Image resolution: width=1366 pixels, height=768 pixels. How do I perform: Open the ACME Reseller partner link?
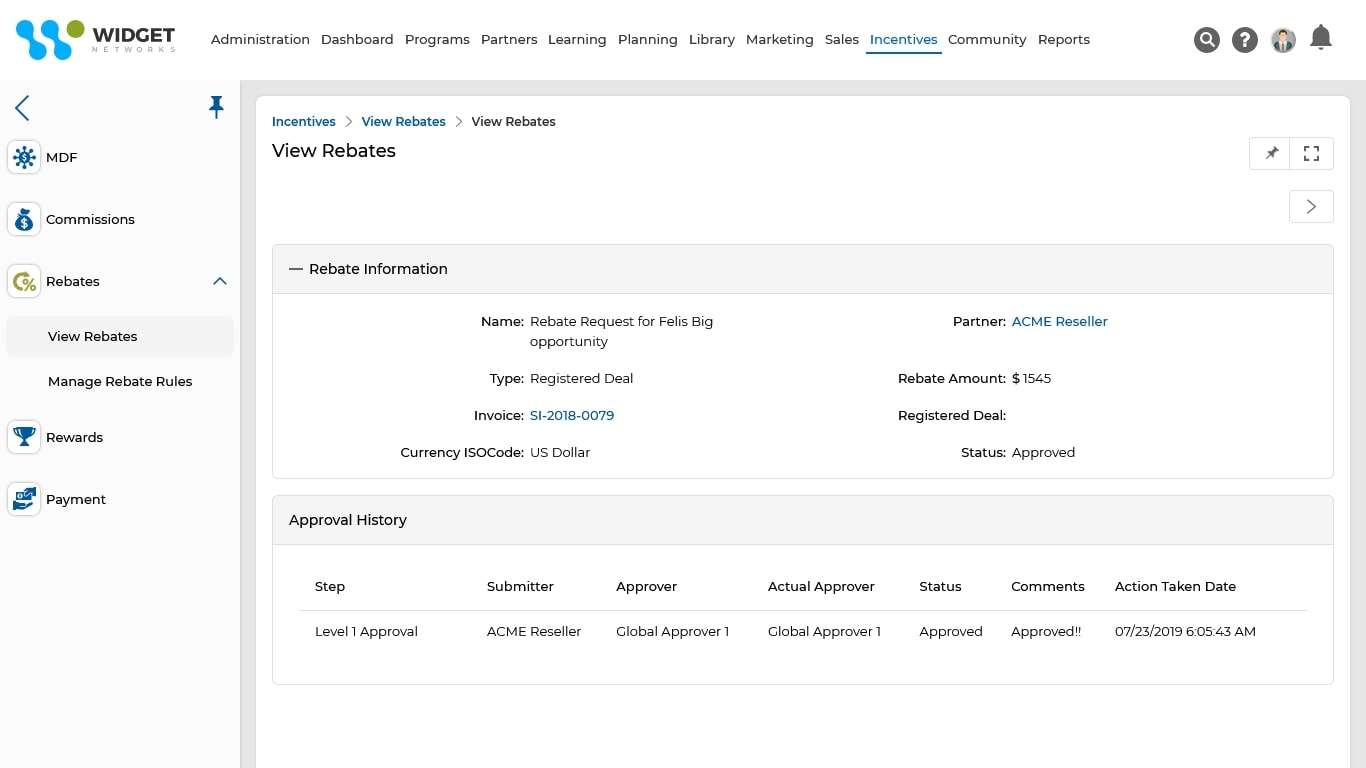point(1059,322)
